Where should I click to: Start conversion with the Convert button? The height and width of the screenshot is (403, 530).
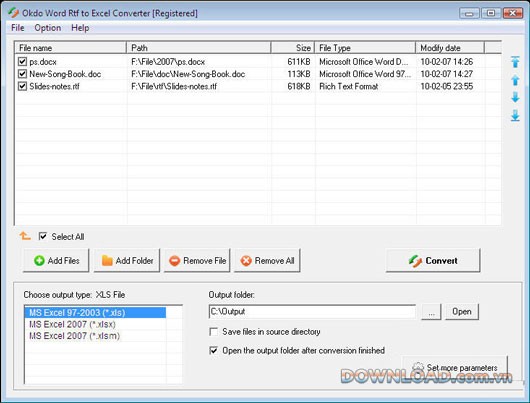[433, 260]
